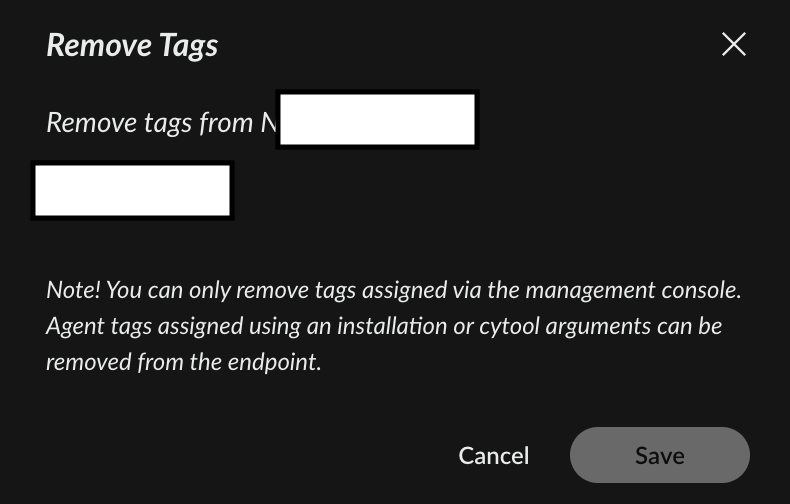Screen dimensions: 790x504
Task: Click the letter N before the white box
Action: 268,123
